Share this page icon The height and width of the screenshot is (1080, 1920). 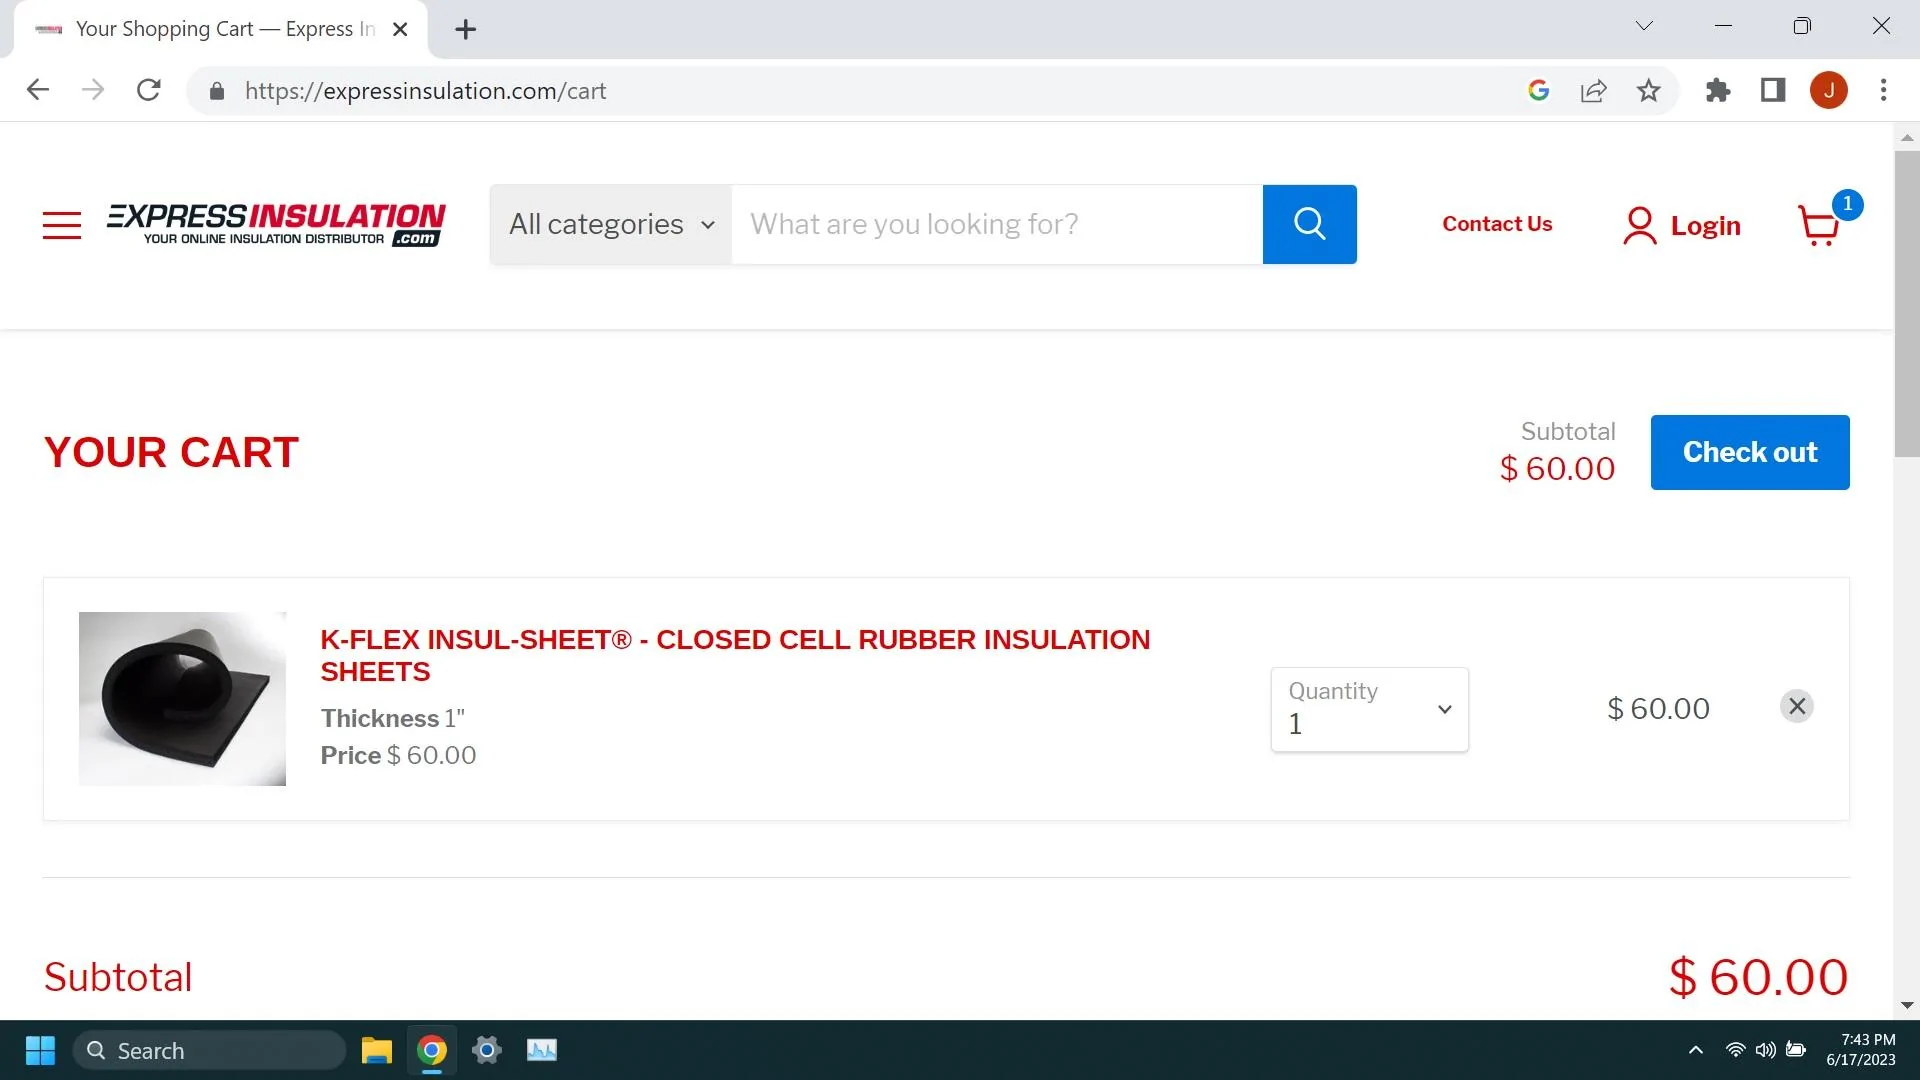(1593, 91)
